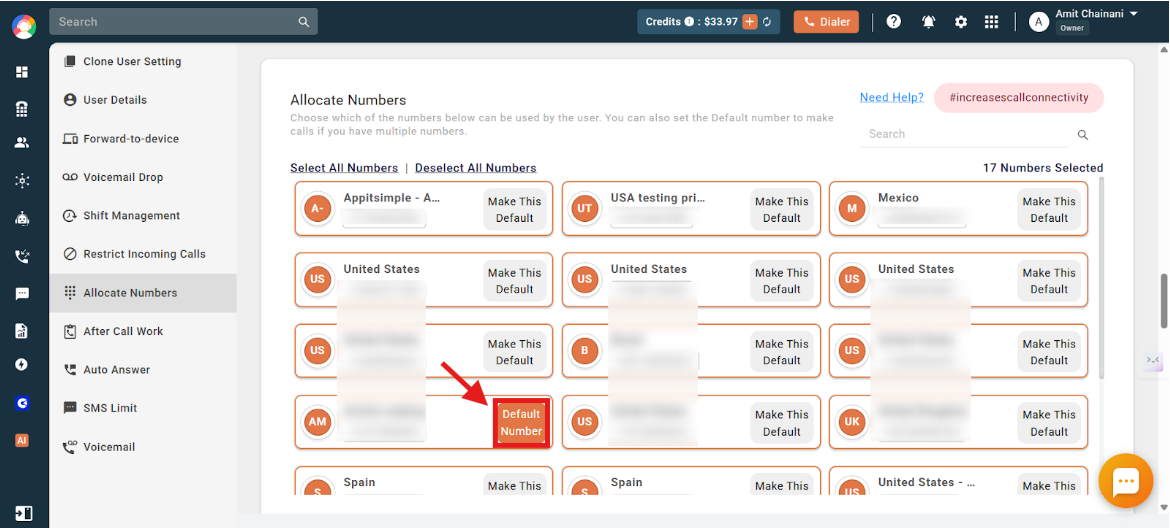The image size is (1170, 528).
Task: Open the apps grid icon
Action: (991, 22)
